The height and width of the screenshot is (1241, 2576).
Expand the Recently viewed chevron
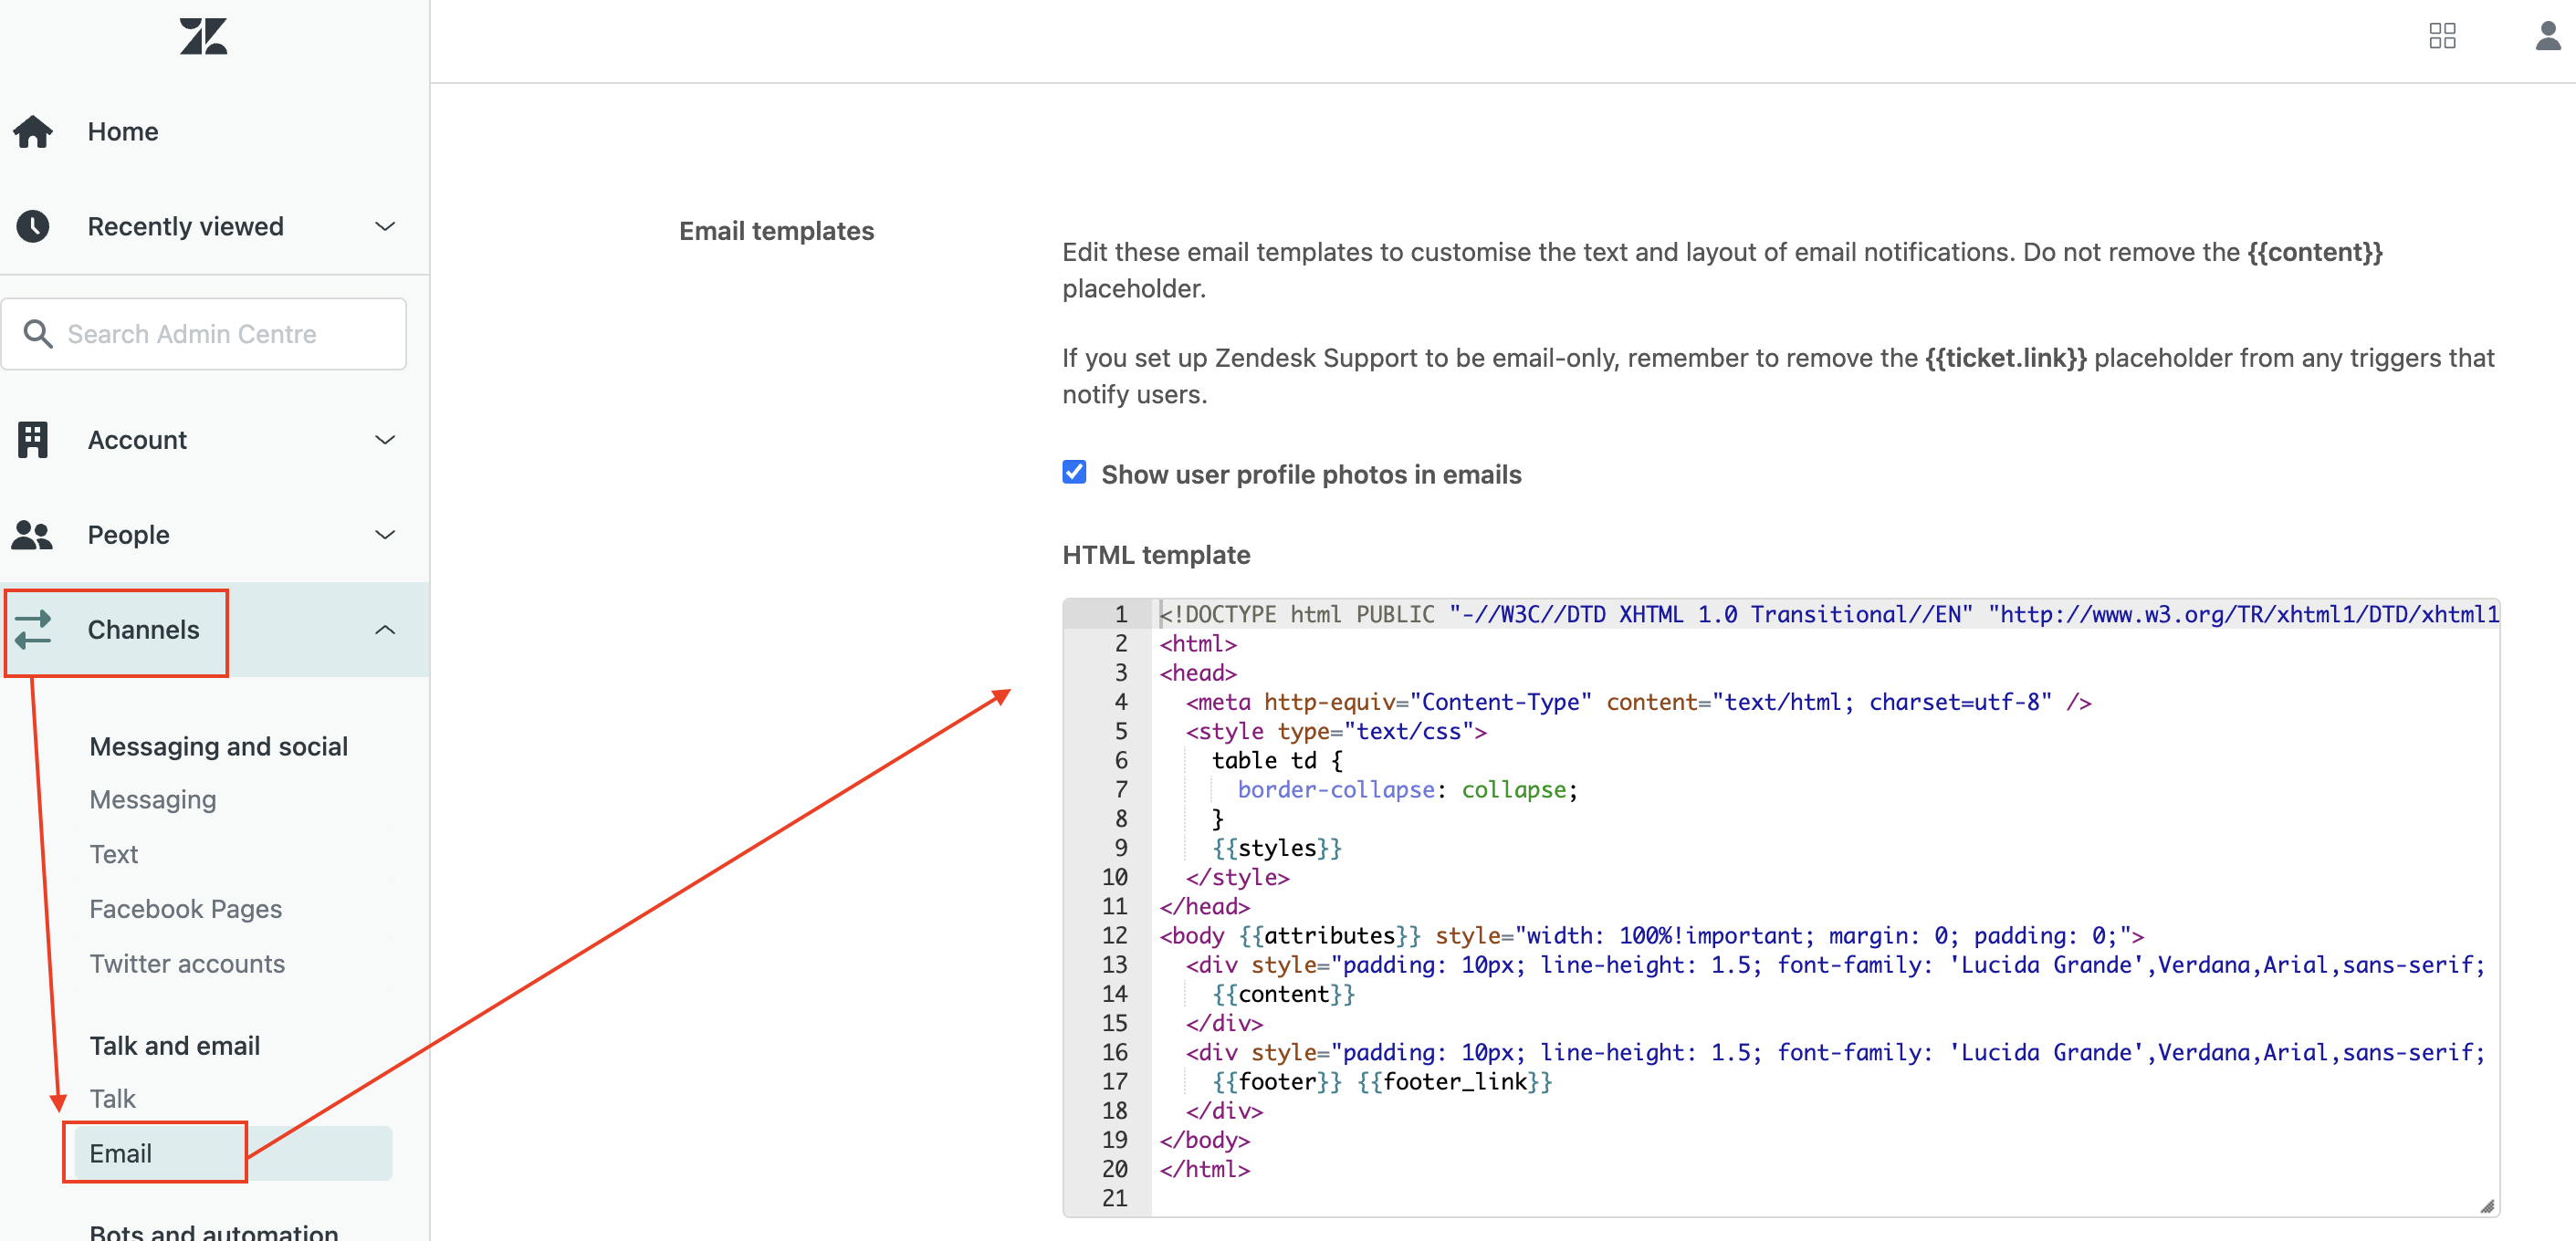click(385, 226)
